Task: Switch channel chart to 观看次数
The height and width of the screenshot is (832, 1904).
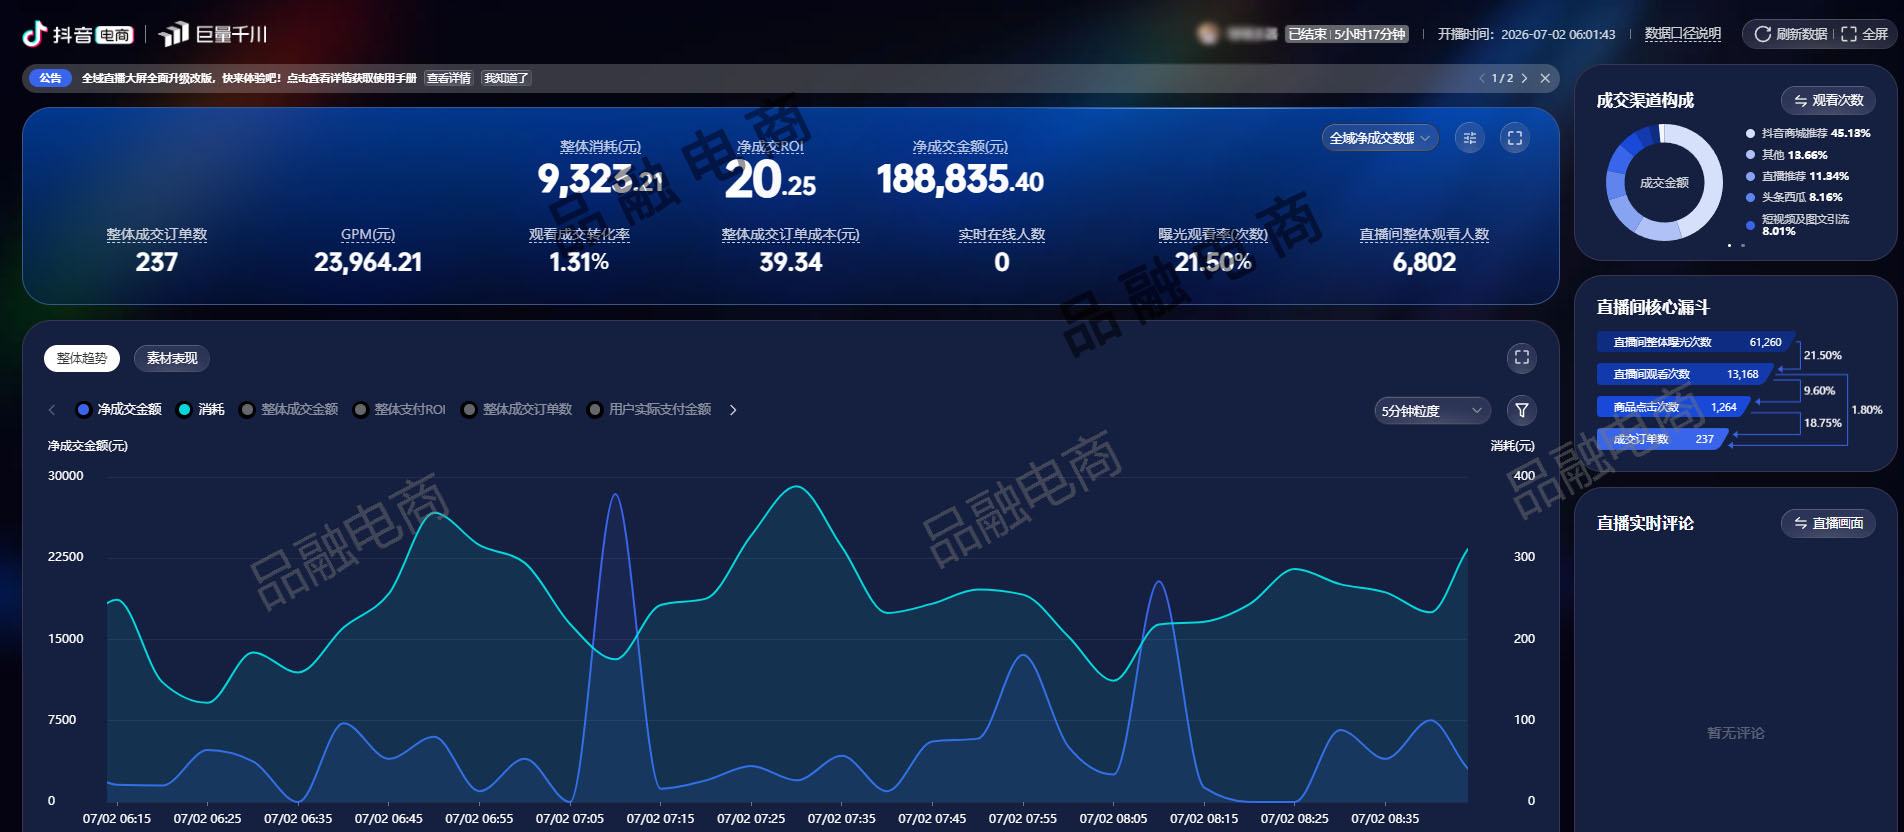Action: pos(1828,100)
